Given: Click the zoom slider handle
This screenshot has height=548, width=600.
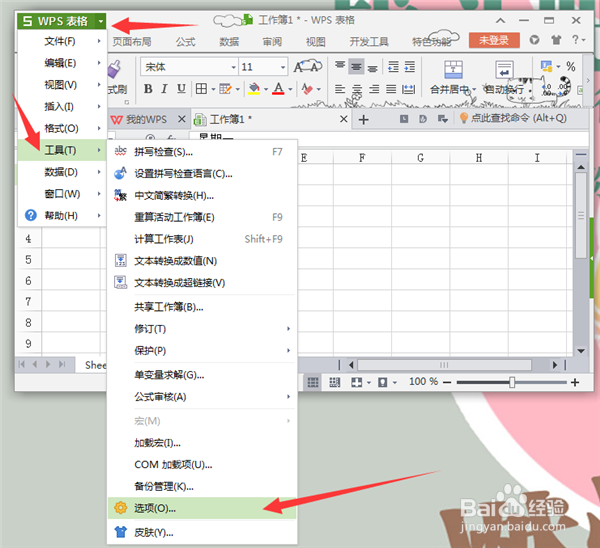Looking at the screenshot, I should click(x=512, y=382).
